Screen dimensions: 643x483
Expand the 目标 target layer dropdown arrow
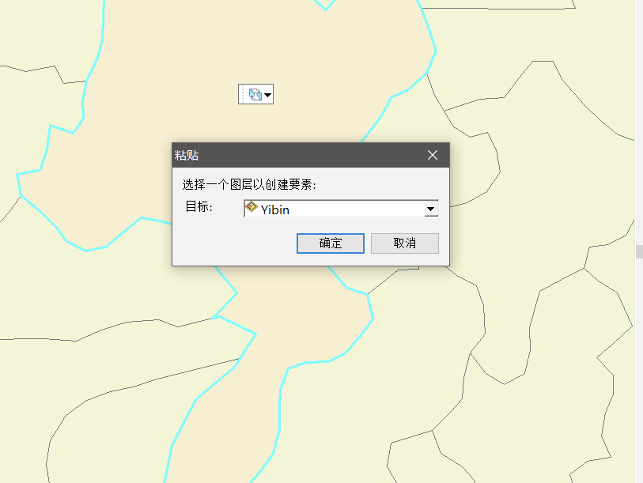click(431, 209)
